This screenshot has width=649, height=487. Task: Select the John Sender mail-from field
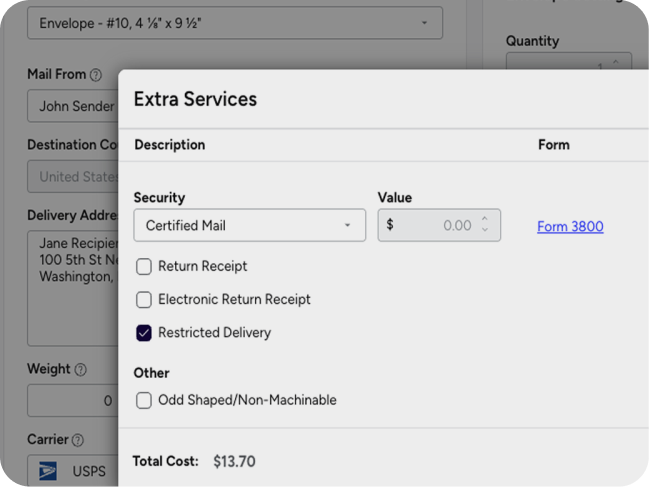coord(73,106)
